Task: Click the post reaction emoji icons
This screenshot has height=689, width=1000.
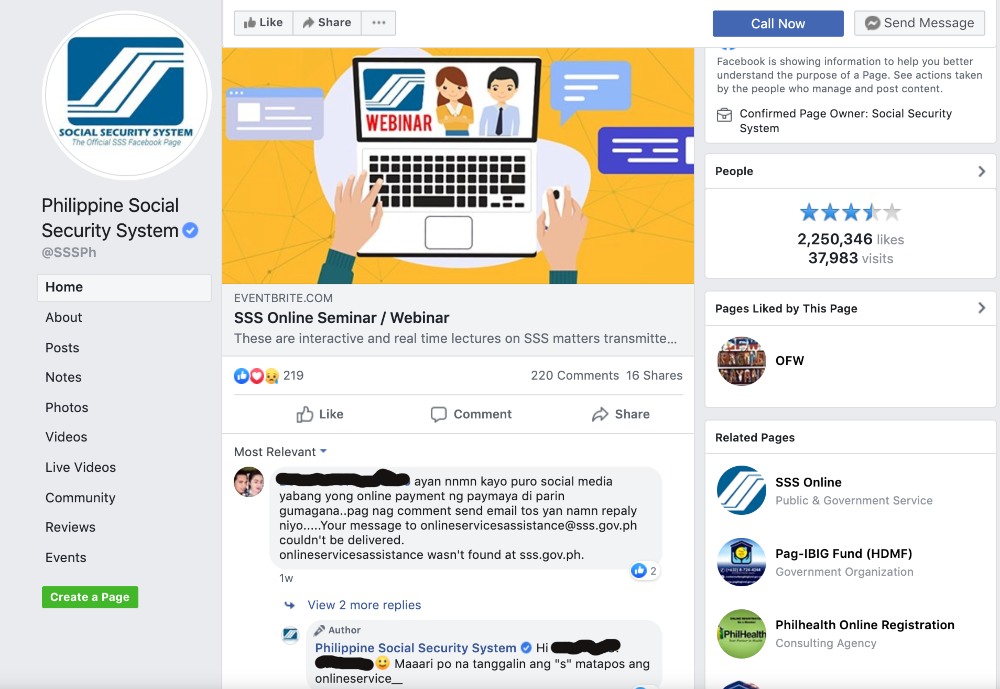Action: click(x=256, y=376)
